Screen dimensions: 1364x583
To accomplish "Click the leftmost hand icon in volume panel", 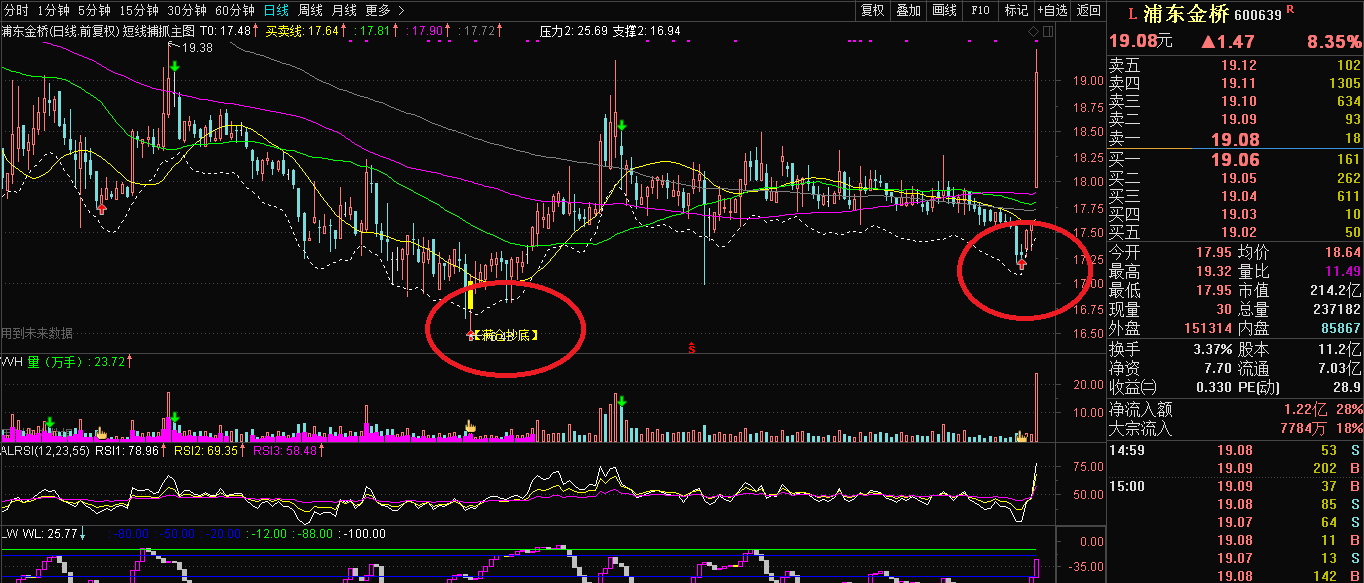I will [x=100, y=433].
